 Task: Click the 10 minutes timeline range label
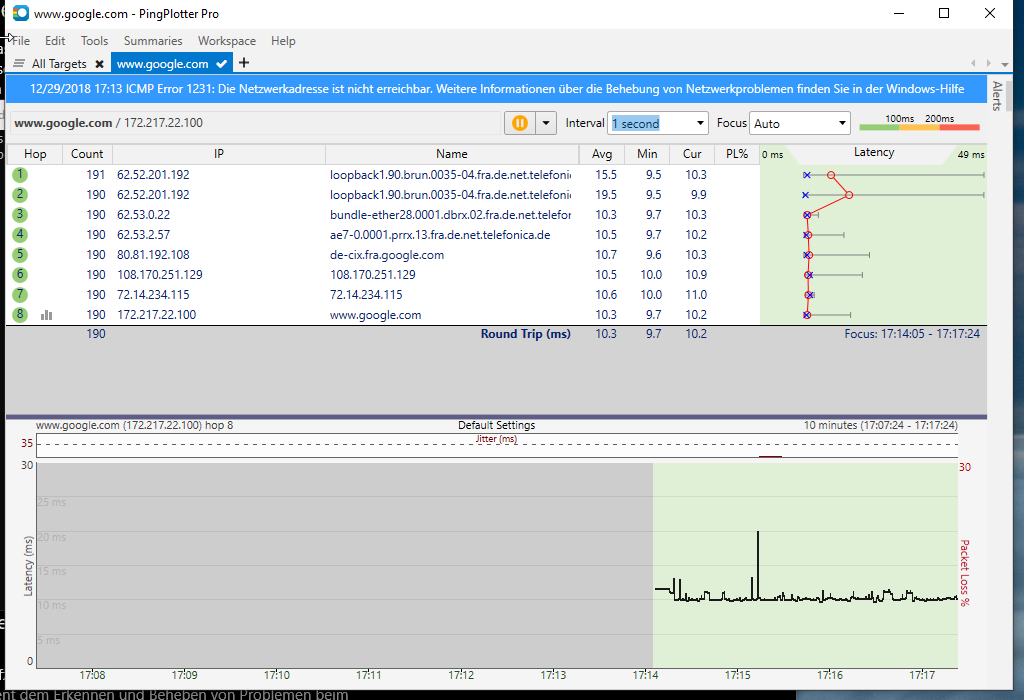point(880,425)
